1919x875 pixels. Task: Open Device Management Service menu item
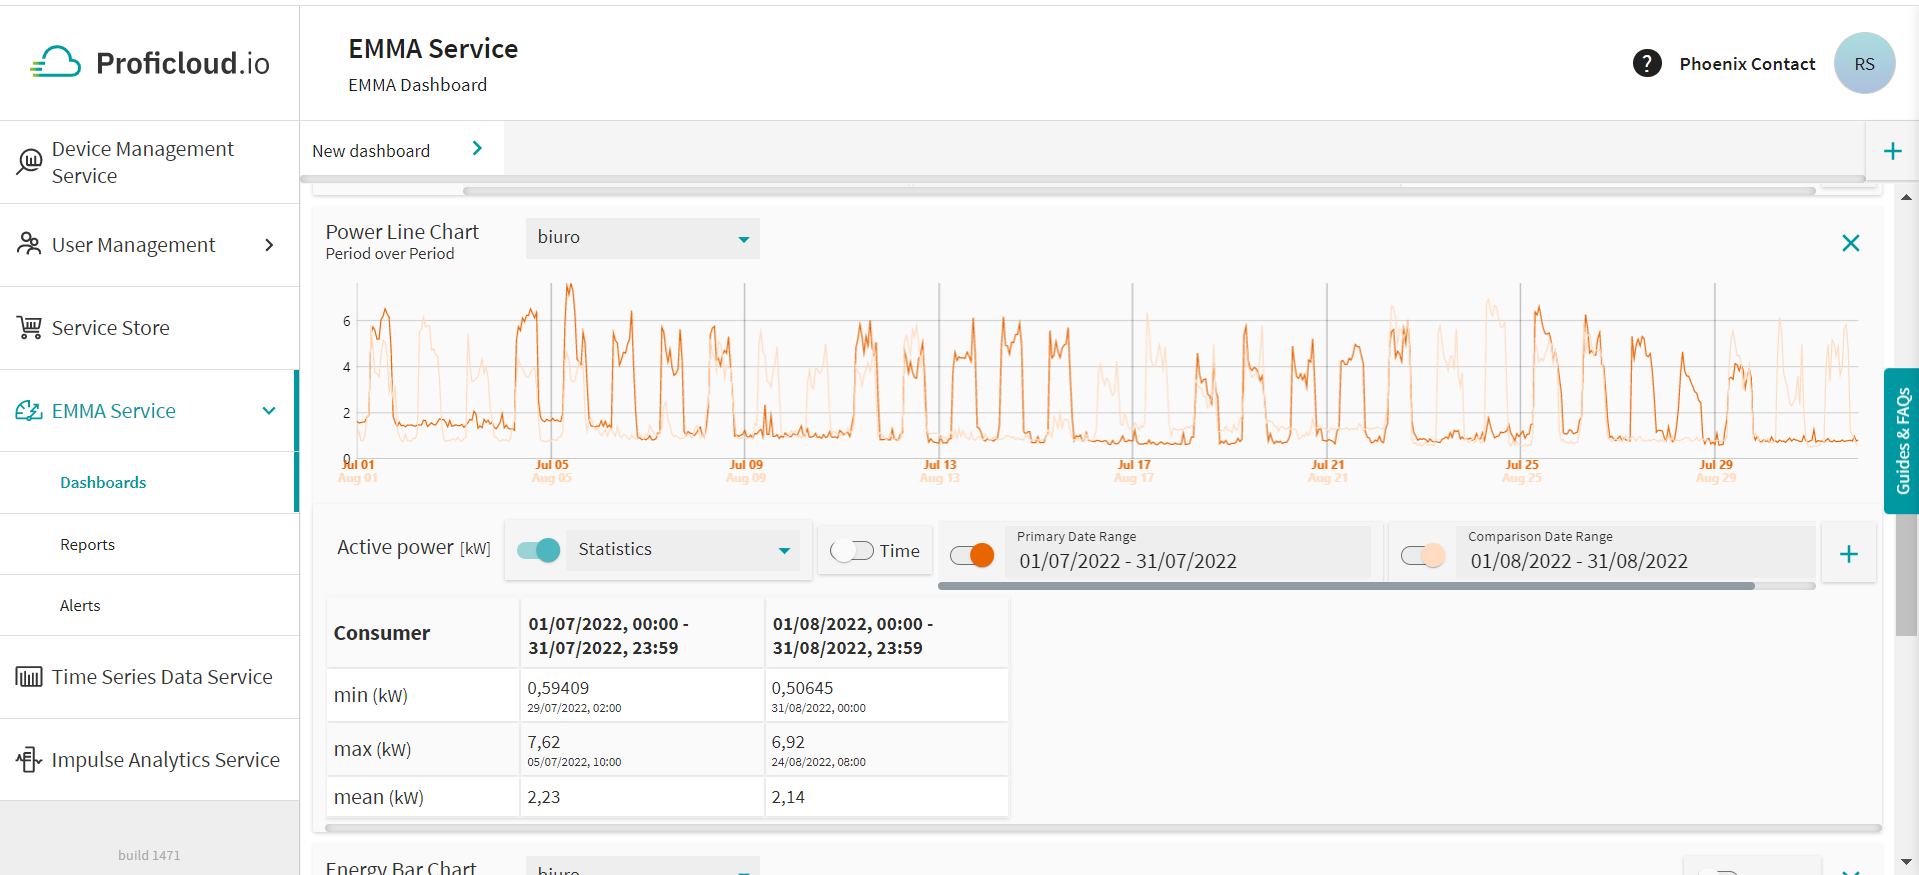coord(149,162)
